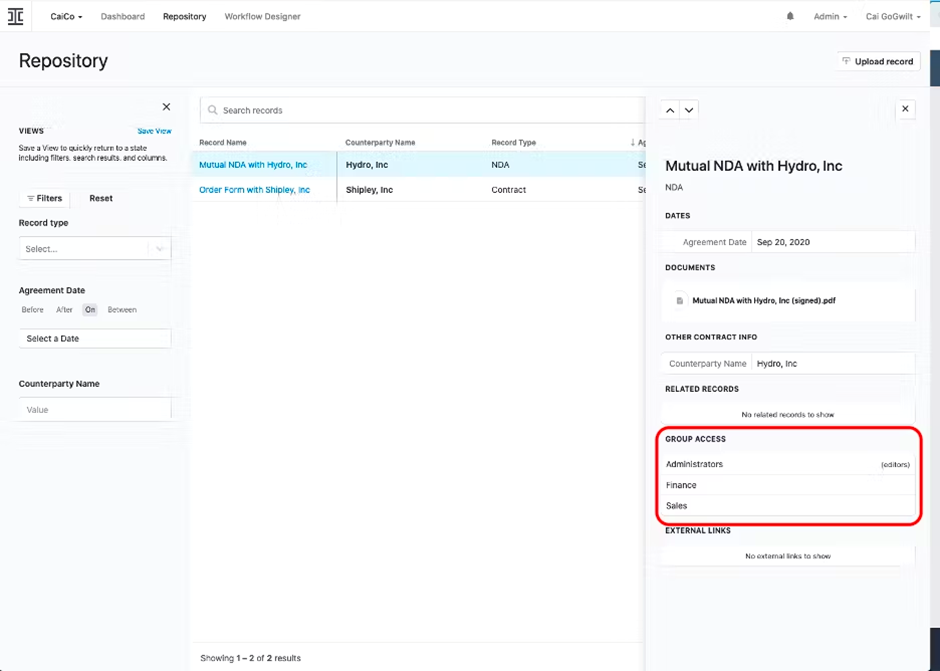Click the Showing 1–2 of 2 results text
This screenshot has width=940, height=671.
coord(251,658)
